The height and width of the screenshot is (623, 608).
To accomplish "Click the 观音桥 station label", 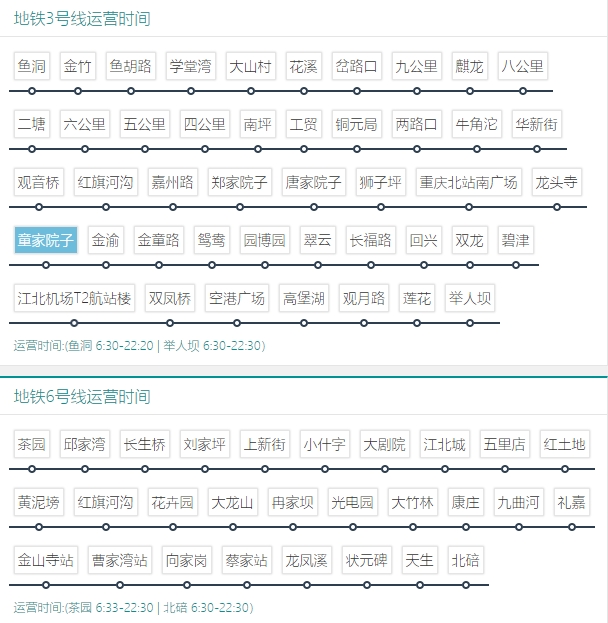I will coord(39,183).
